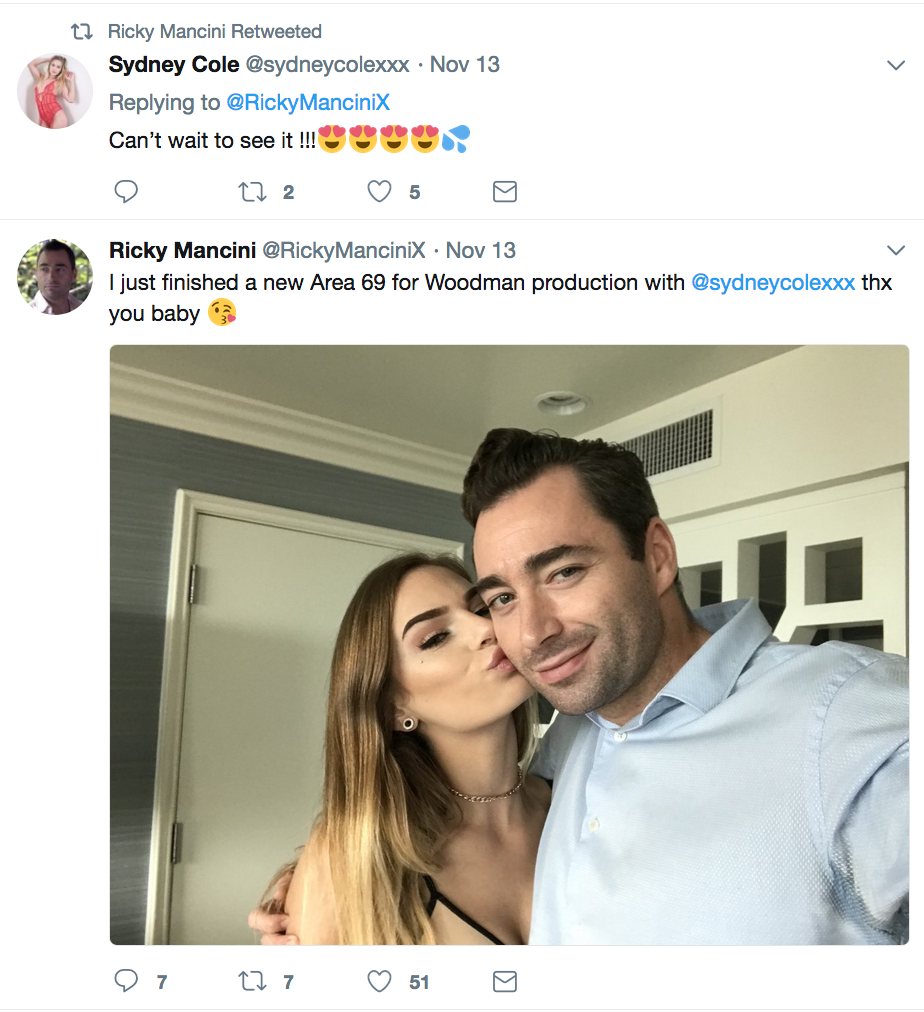Send top reply via direct message envelope
The width and height of the screenshot is (924, 1012).
(505, 191)
